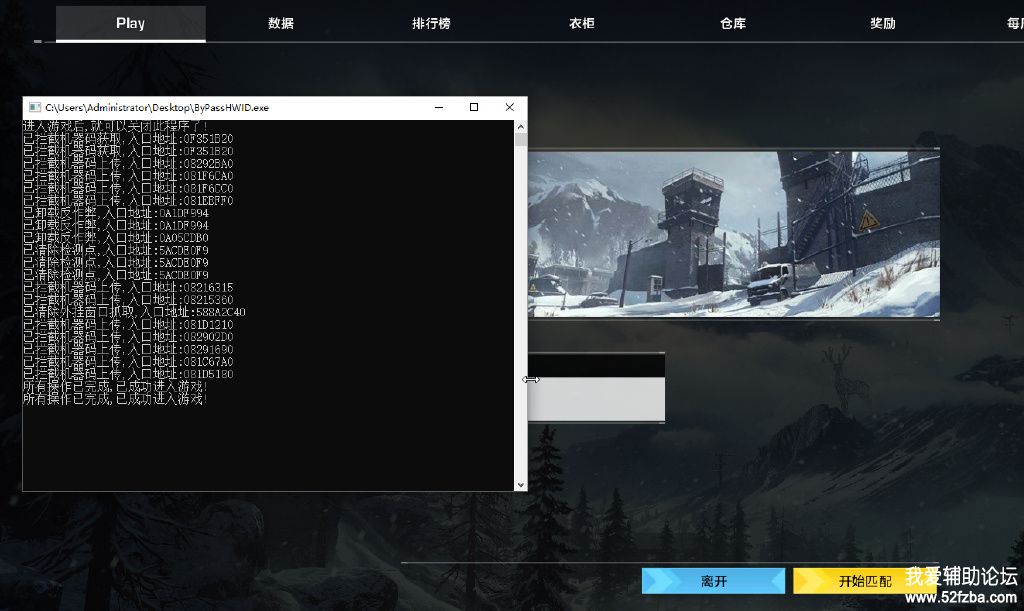The height and width of the screenshot is (611, 1024).
Task: Go to the 排行榜 leaderboard tab
Action: 431,23
